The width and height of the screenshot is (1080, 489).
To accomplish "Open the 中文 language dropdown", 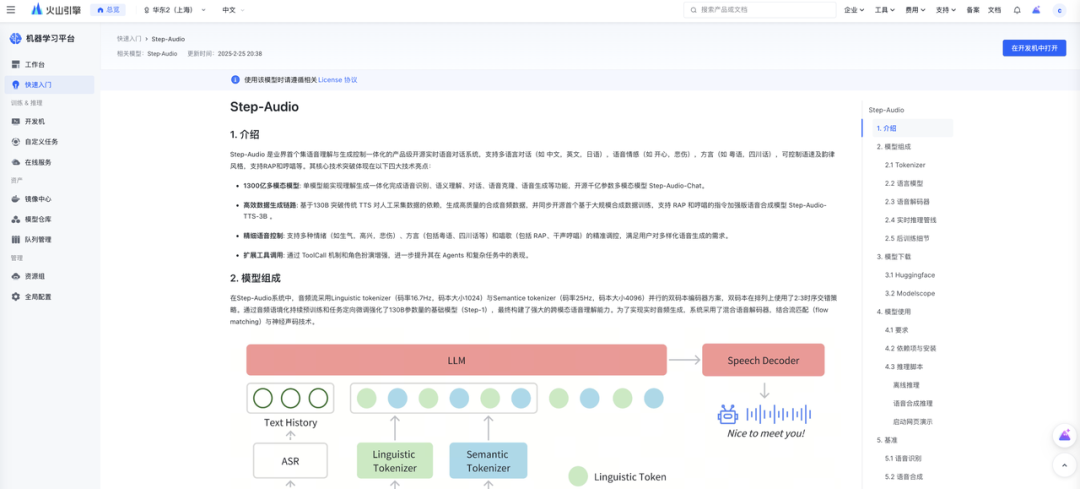I will point(233,10).
